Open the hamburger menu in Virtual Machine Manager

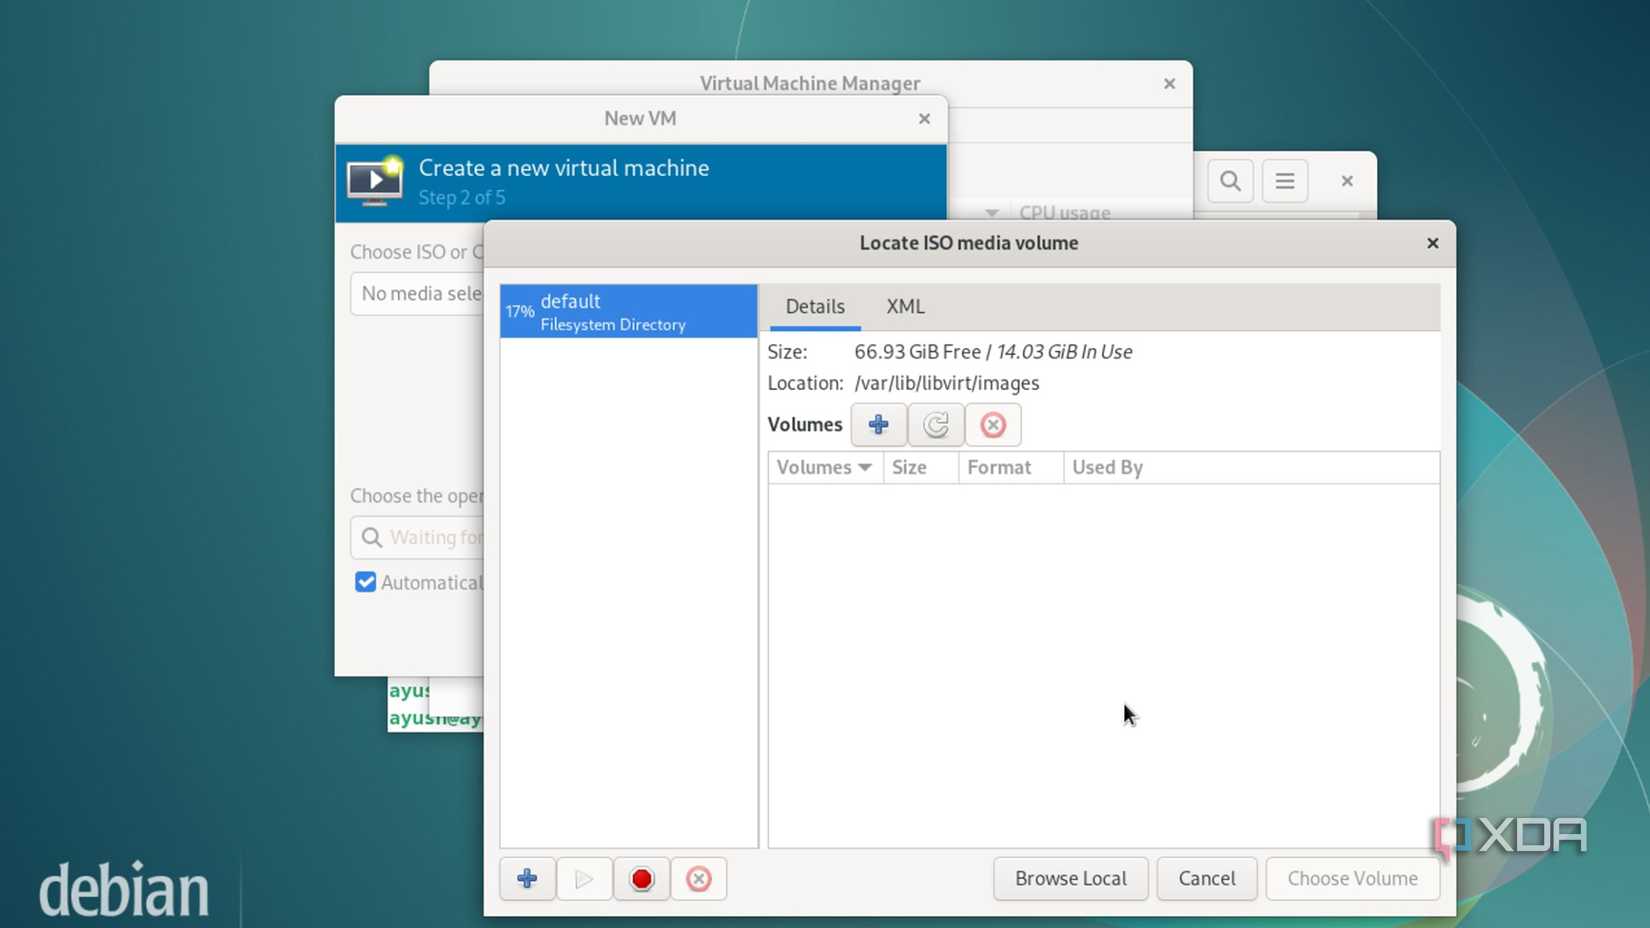(x=1285, y=181)
